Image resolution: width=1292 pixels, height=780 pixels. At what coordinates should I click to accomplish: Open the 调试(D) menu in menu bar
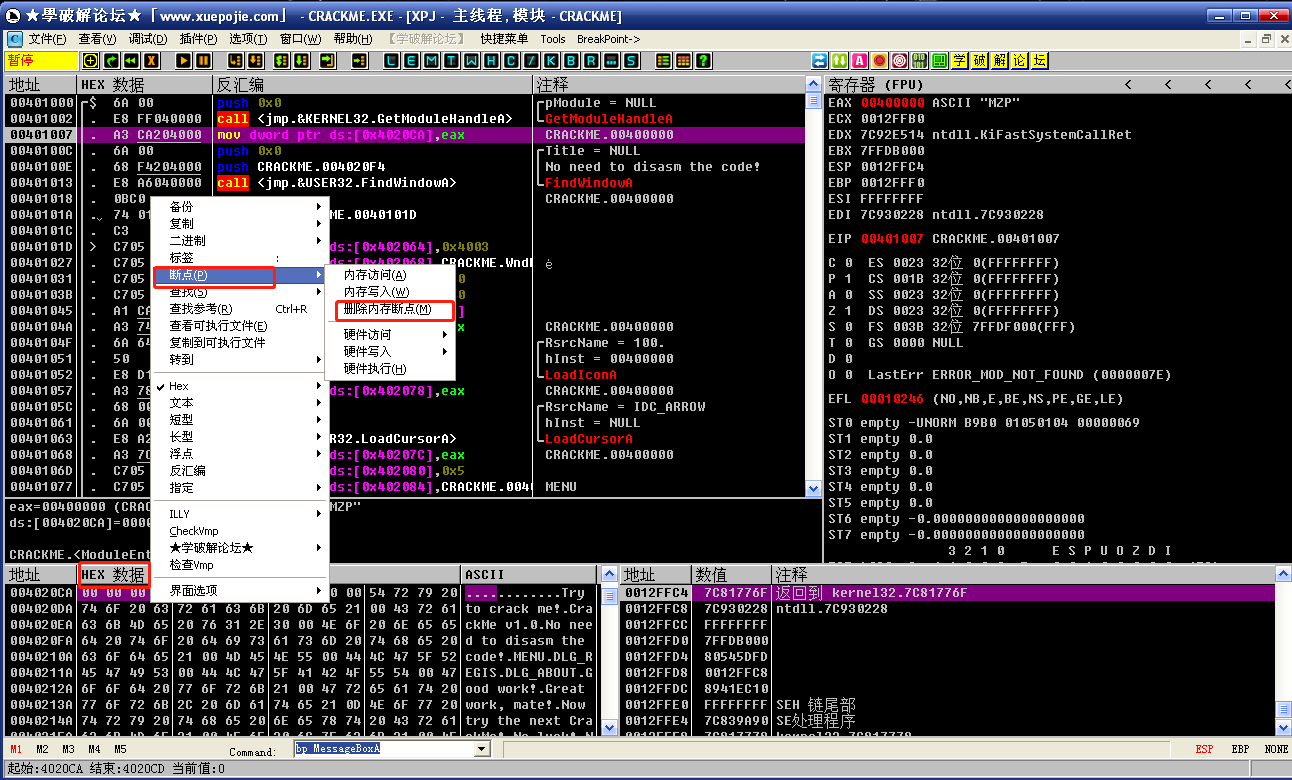(x=148, y=39)
